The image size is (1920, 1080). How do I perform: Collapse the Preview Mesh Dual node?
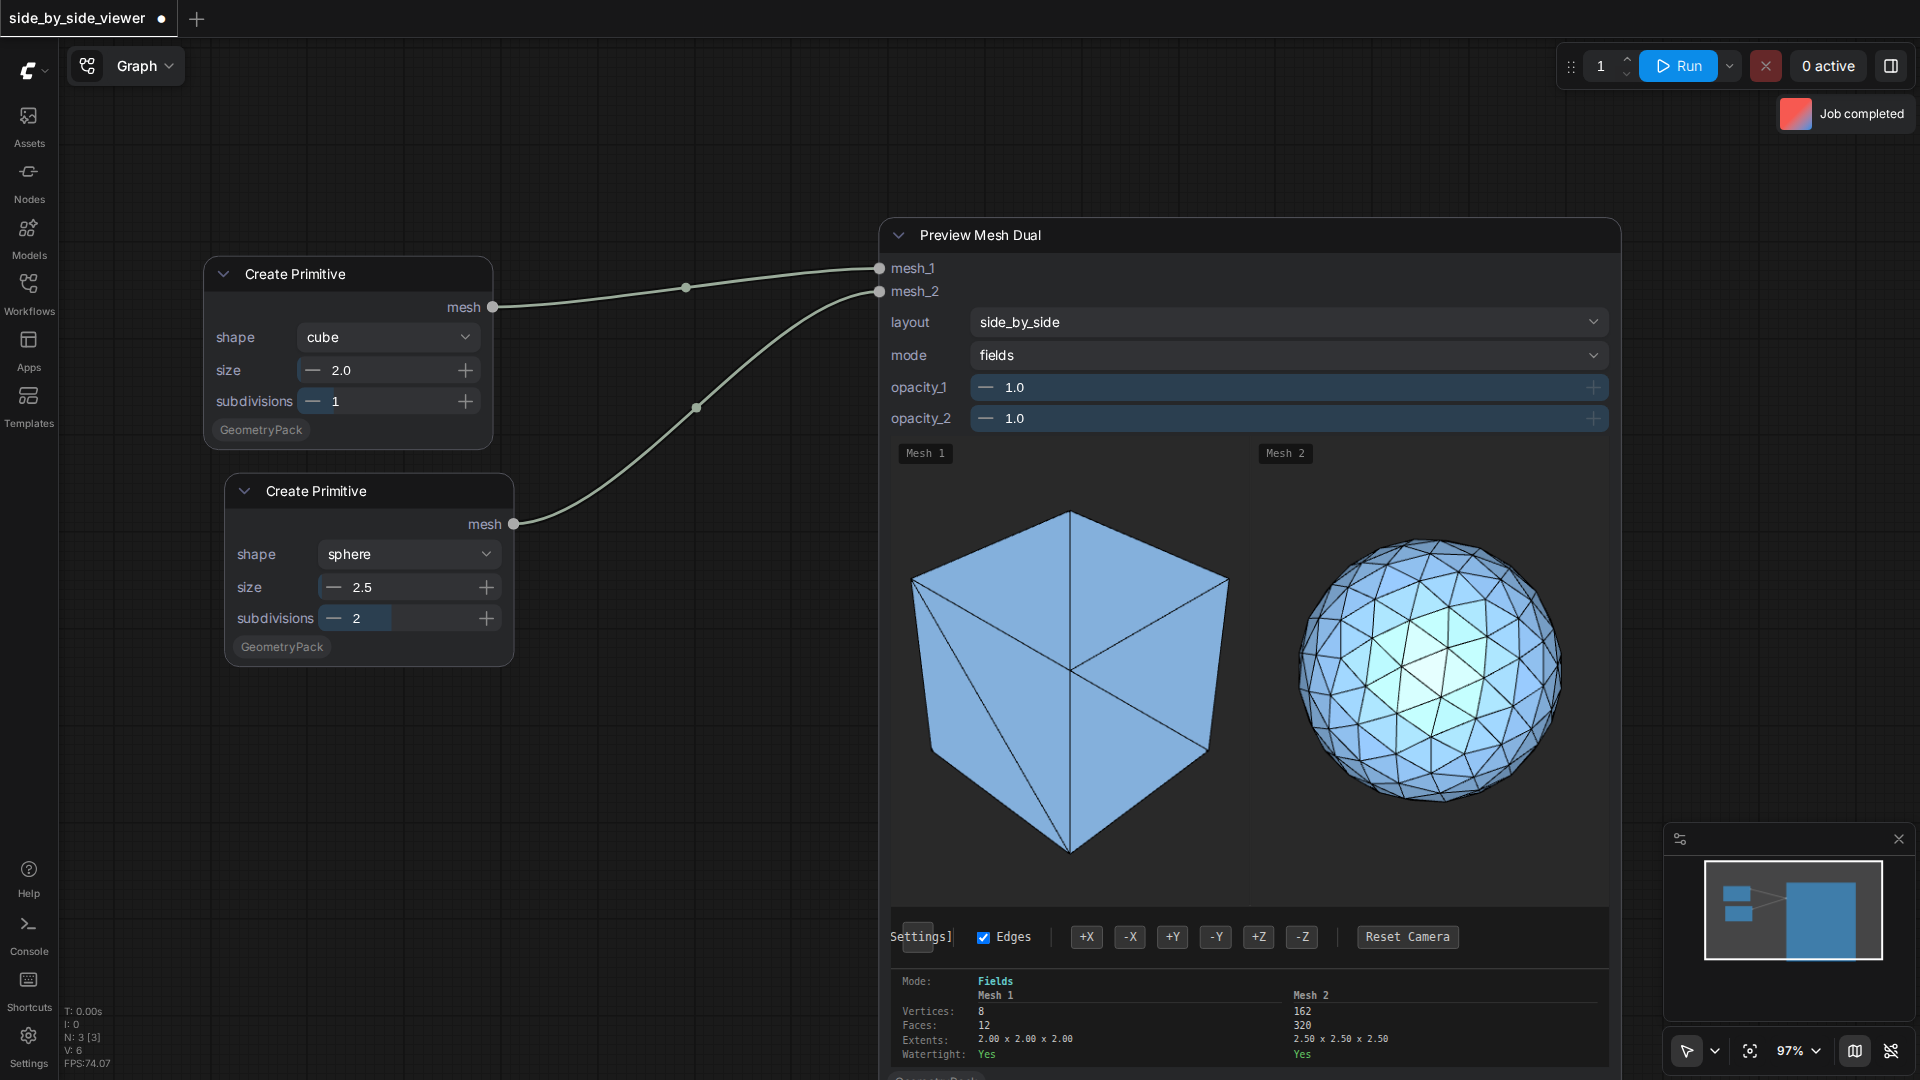(x=898, y=235)
